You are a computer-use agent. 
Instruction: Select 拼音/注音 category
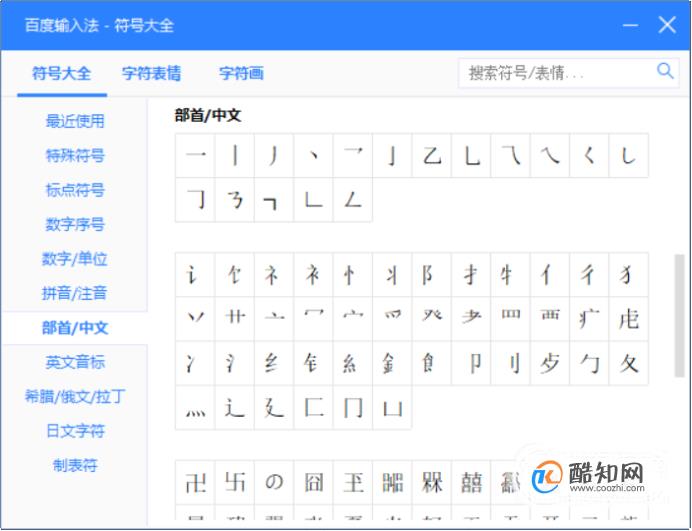pyautogui.click(x=75, y=293)
